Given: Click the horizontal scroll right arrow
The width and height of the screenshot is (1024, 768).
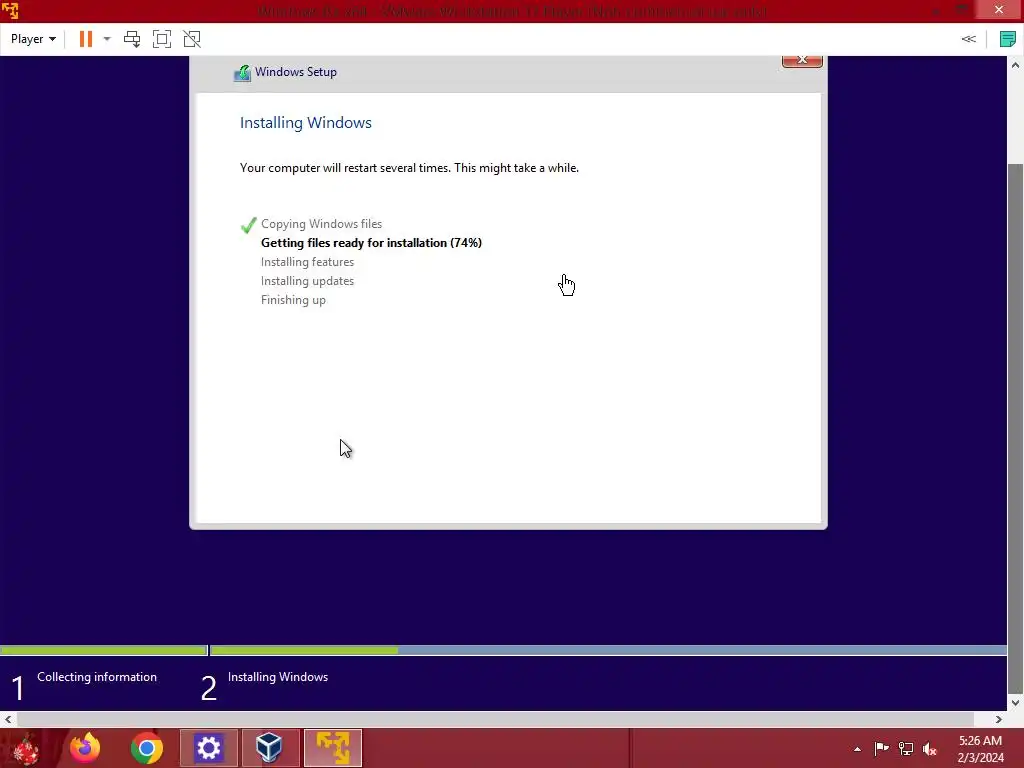Looking at the screenshot, I should point(999,719).
